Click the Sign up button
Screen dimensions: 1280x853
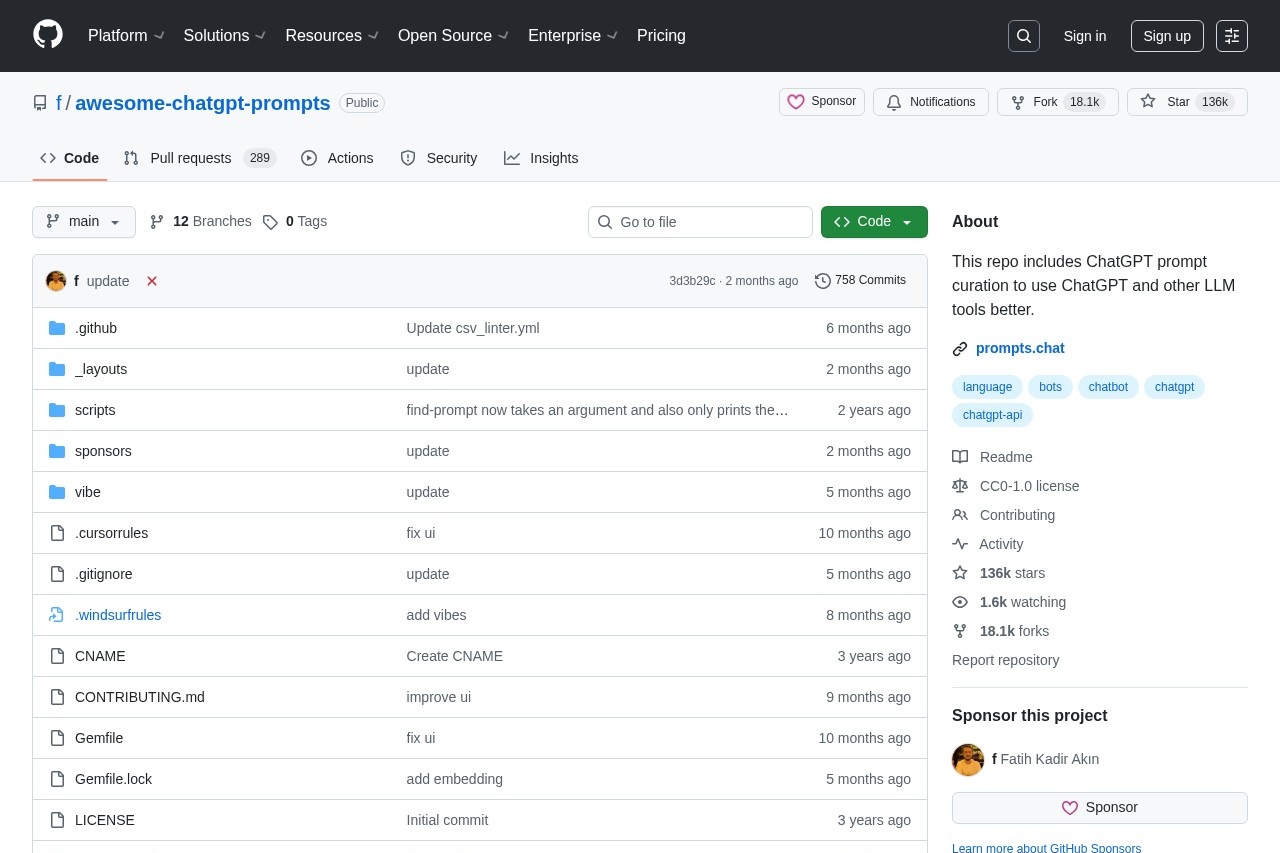tap(1166, 36)
